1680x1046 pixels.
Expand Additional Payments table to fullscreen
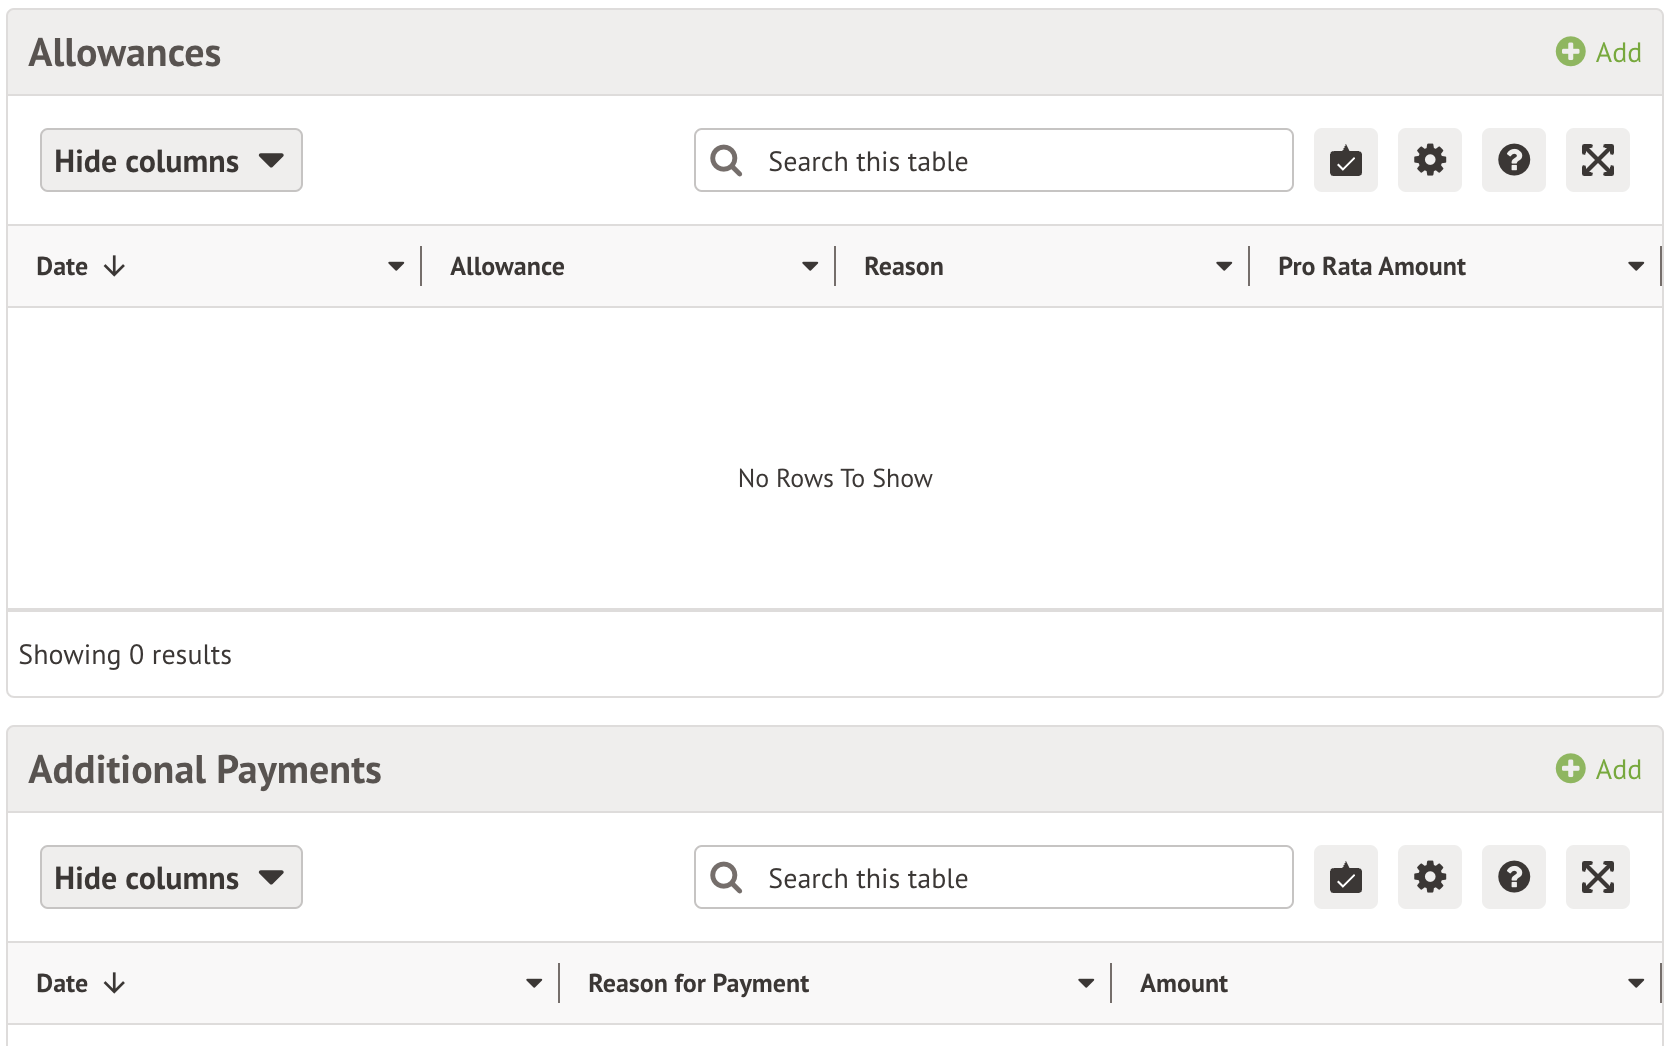(x=1597, y=877)
